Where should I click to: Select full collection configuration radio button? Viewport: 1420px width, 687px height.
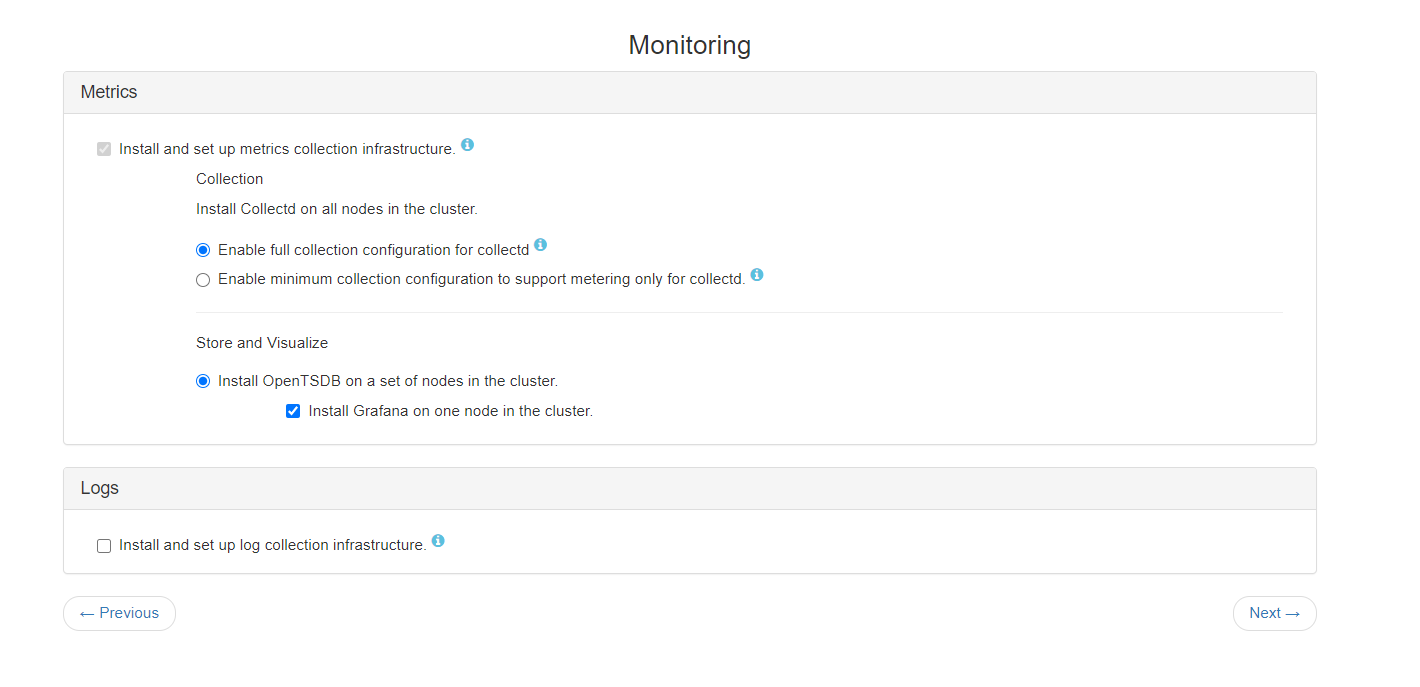pos(203,250)
